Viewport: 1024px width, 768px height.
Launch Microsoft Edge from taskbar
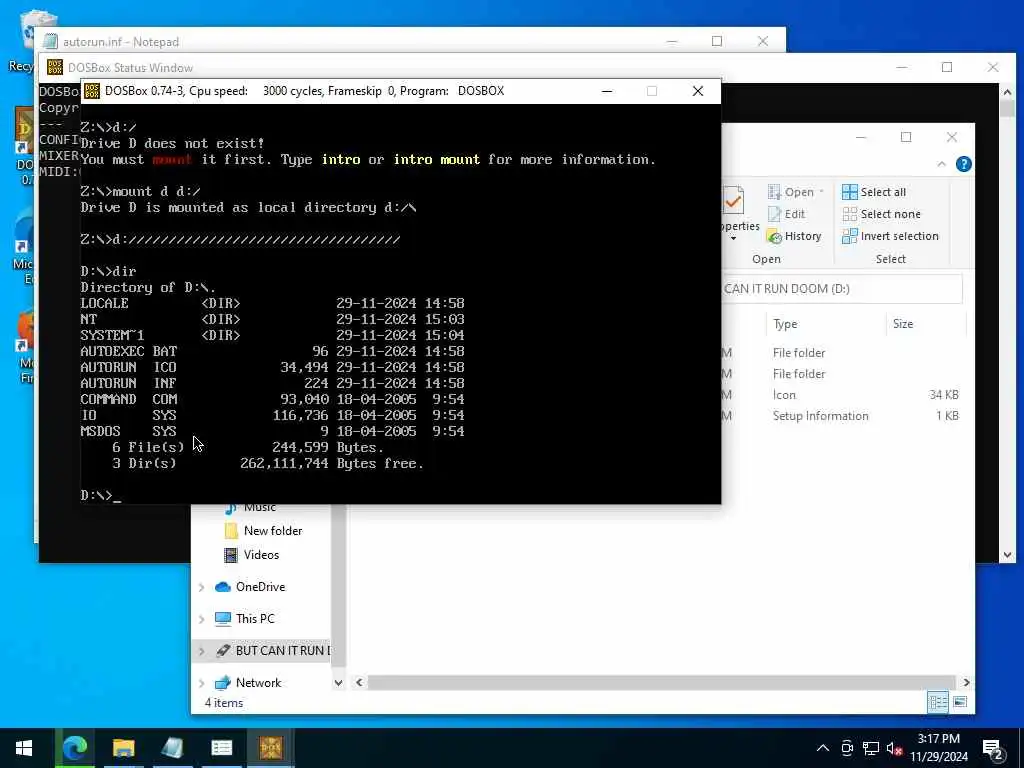(74, 748)
